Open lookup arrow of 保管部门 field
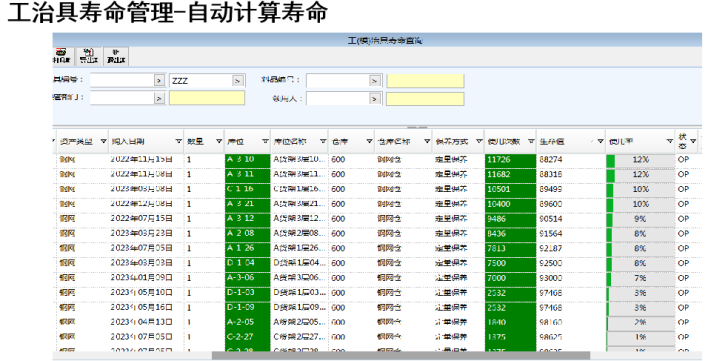 (159, 98)
